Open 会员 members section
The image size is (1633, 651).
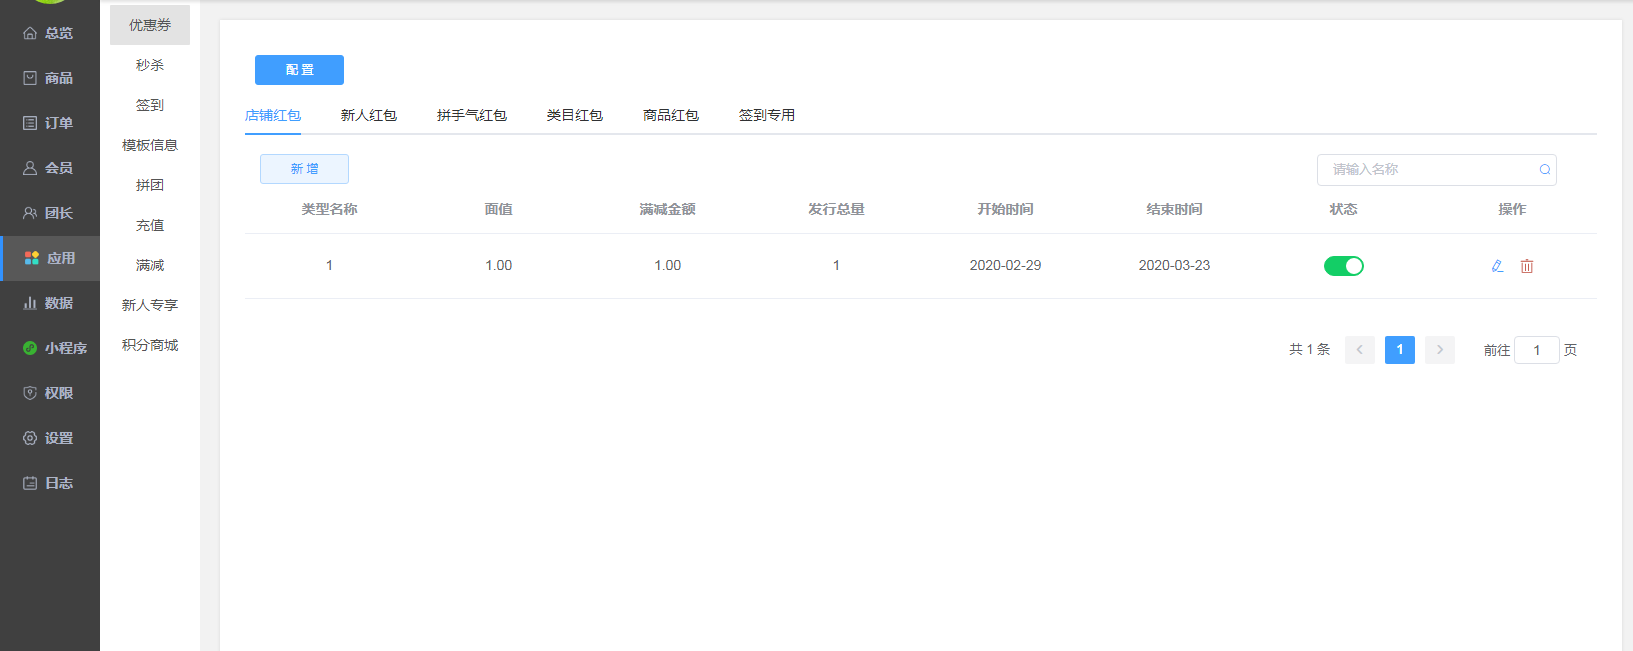(x=49, y=168)
